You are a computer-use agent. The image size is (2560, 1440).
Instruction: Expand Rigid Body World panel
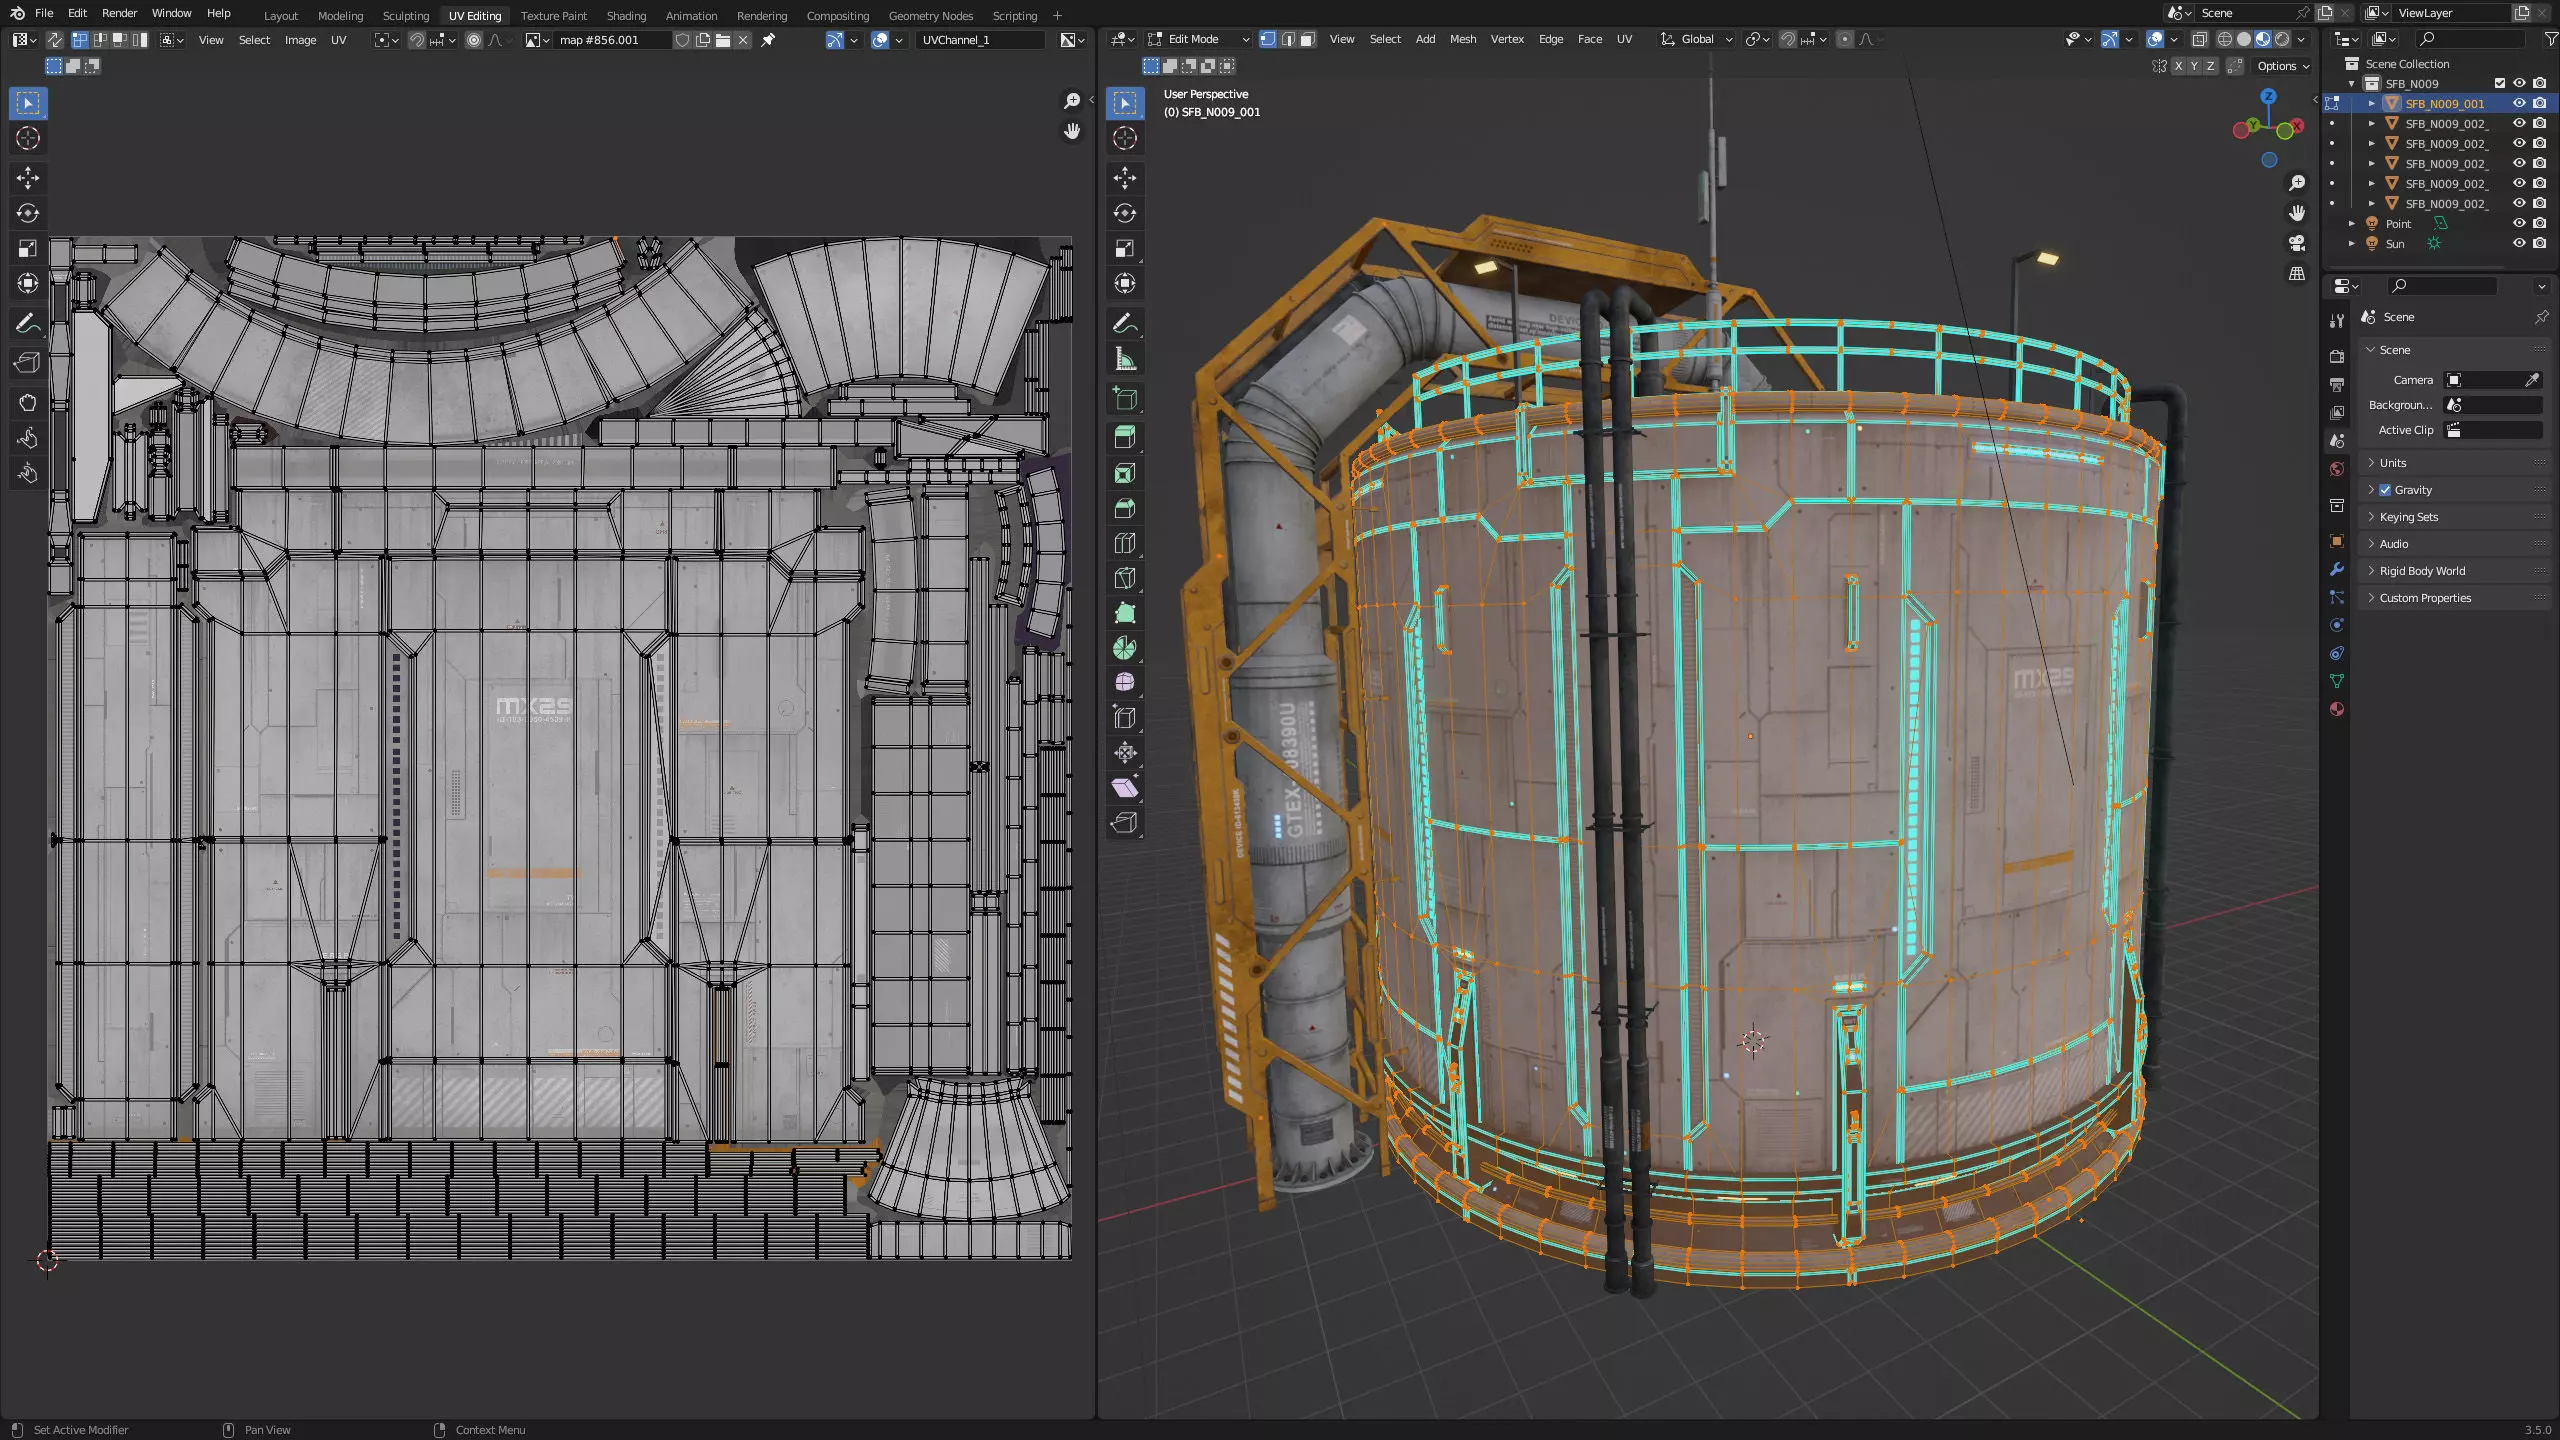coord(2456,571)
